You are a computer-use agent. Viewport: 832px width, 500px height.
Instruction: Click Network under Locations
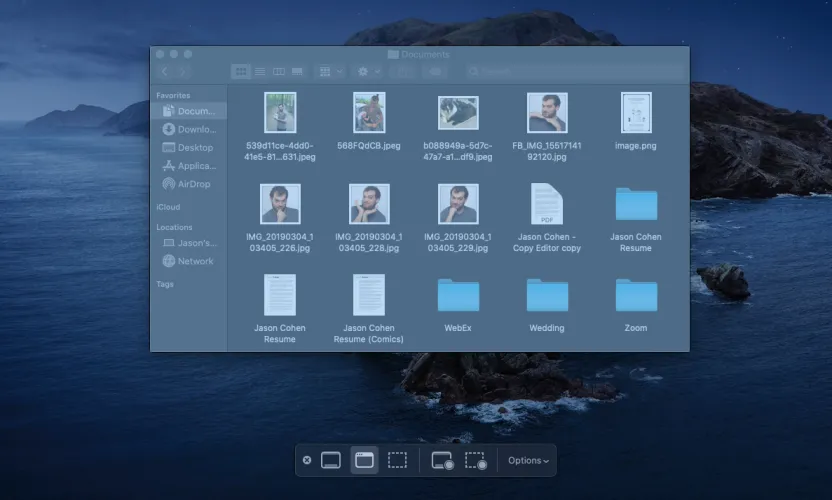click(189, 261)
